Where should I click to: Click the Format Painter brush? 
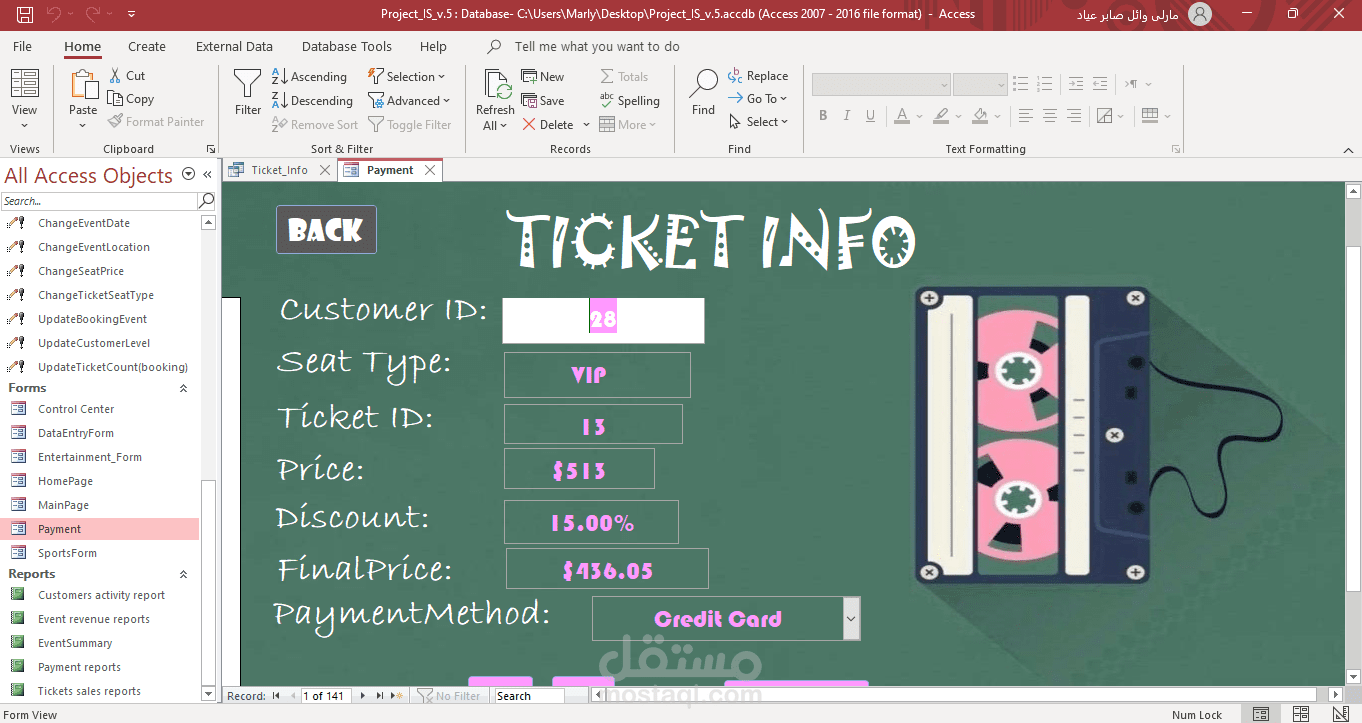(156, 122)
